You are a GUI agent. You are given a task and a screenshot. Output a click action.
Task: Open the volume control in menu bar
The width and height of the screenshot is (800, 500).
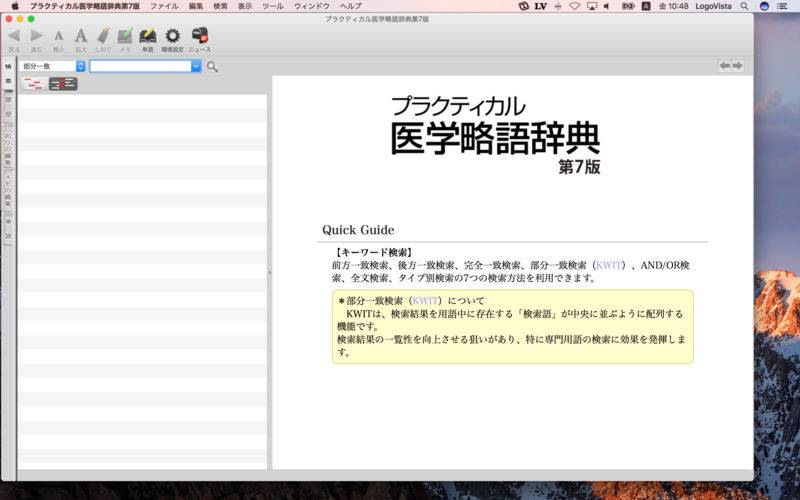(607, 6)
